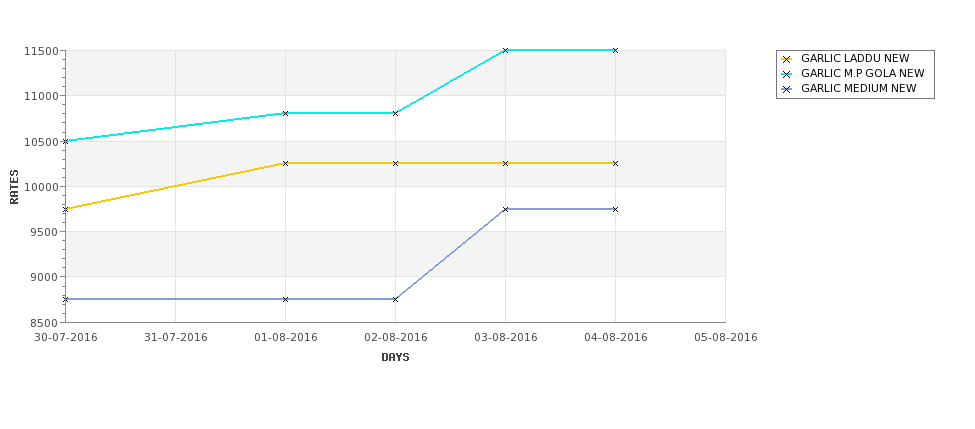975x429 pixels.
Task: Select the blue data point on 01-08-2016
Action: [x=285, y=299]
